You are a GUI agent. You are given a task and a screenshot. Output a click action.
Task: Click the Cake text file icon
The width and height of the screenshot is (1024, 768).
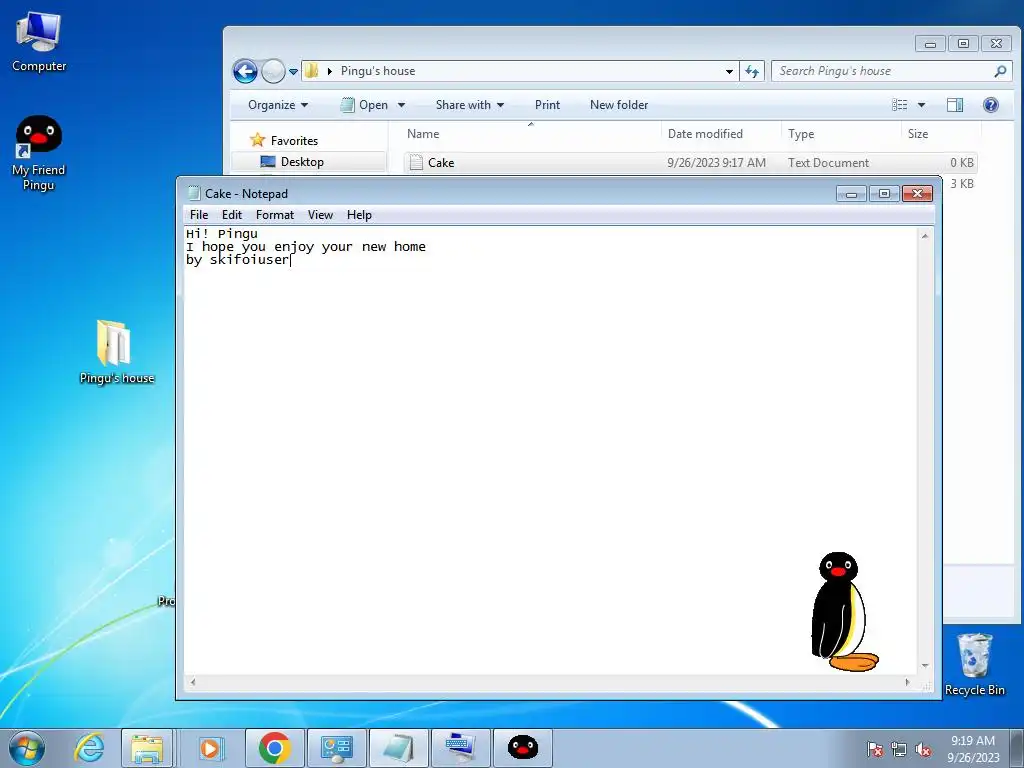(x=416, y=163)
